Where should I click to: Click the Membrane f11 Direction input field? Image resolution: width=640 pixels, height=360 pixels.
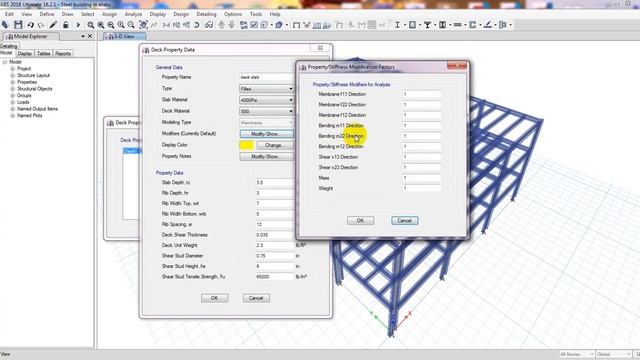coord(422,94)
